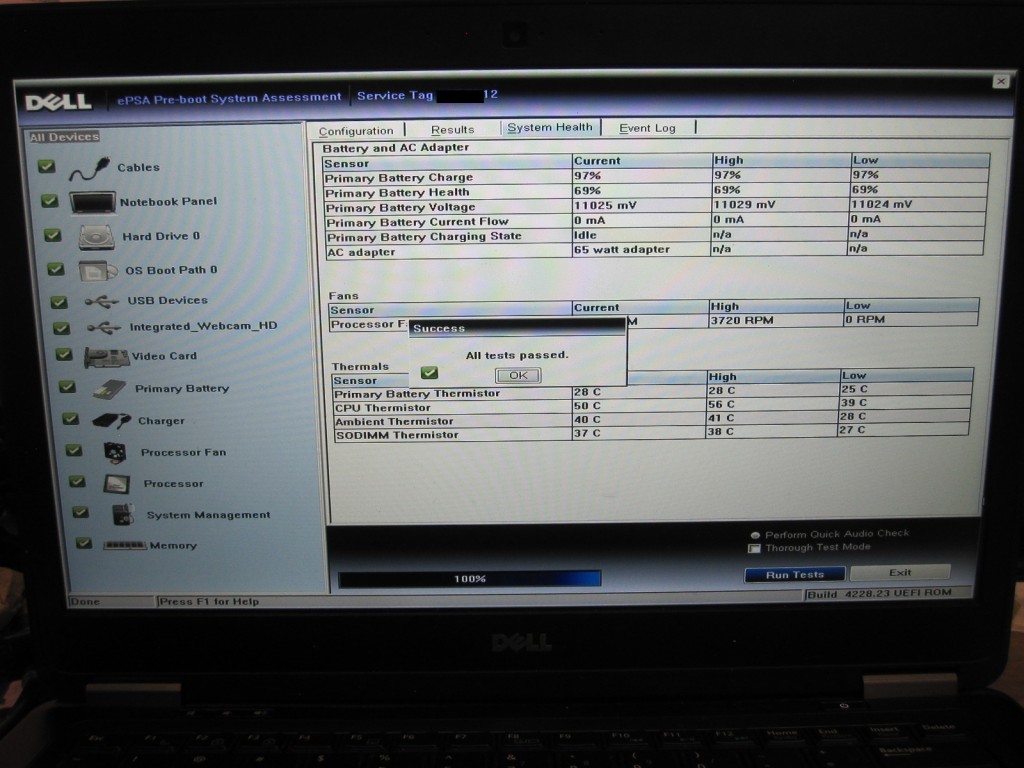Viewport: 1024px width, 768px height.
Task: Click the Ambient Thermistor row label
Action: [394, 422]
